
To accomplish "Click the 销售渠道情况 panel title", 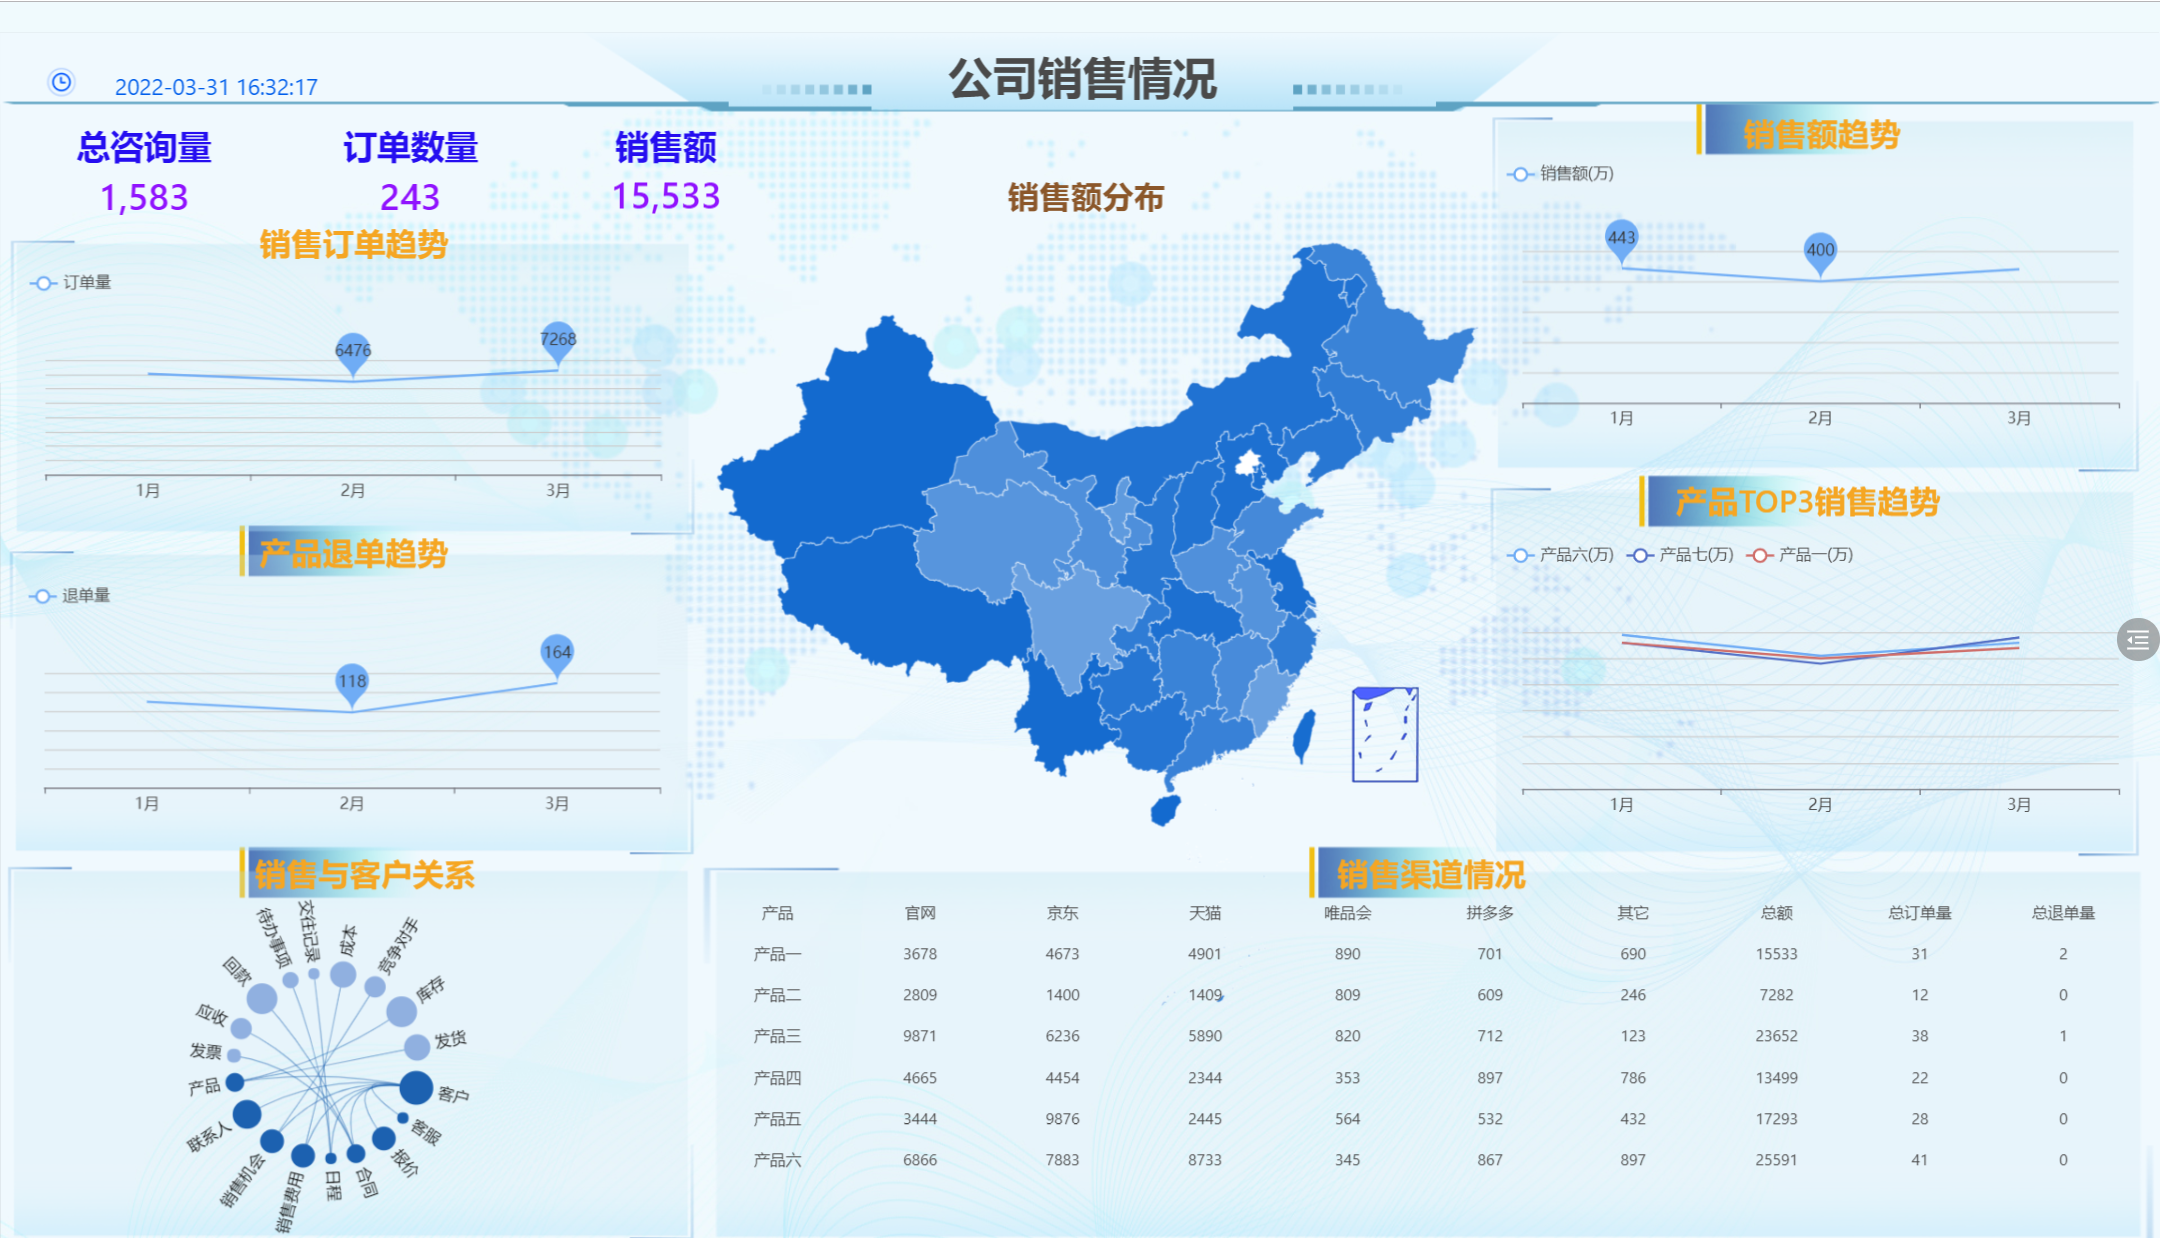I will [1431, 875].
